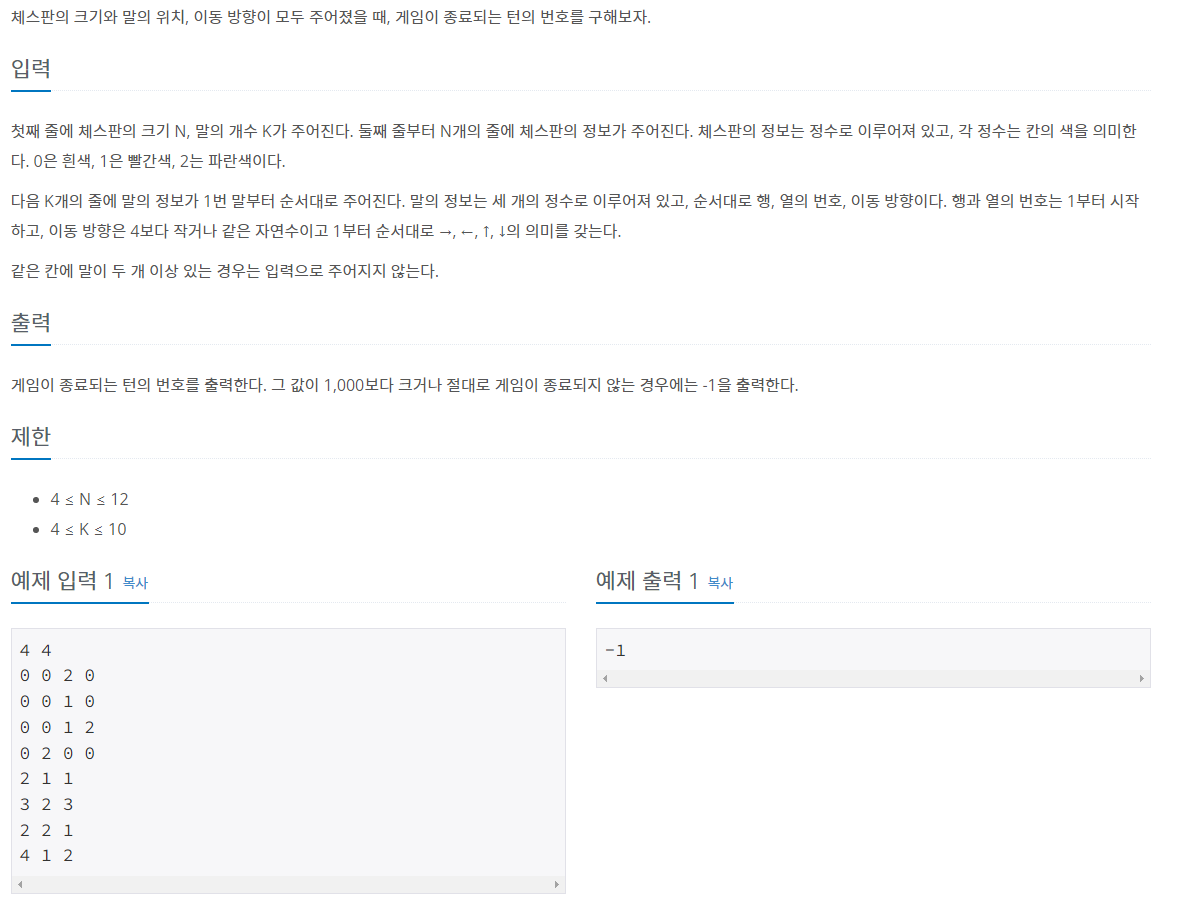The width and height of the screenshot is (1189, 903).
Task: Click the 4 ≤ N ≤ 12 constraint bullet
Action: click(x=89, y=499)
